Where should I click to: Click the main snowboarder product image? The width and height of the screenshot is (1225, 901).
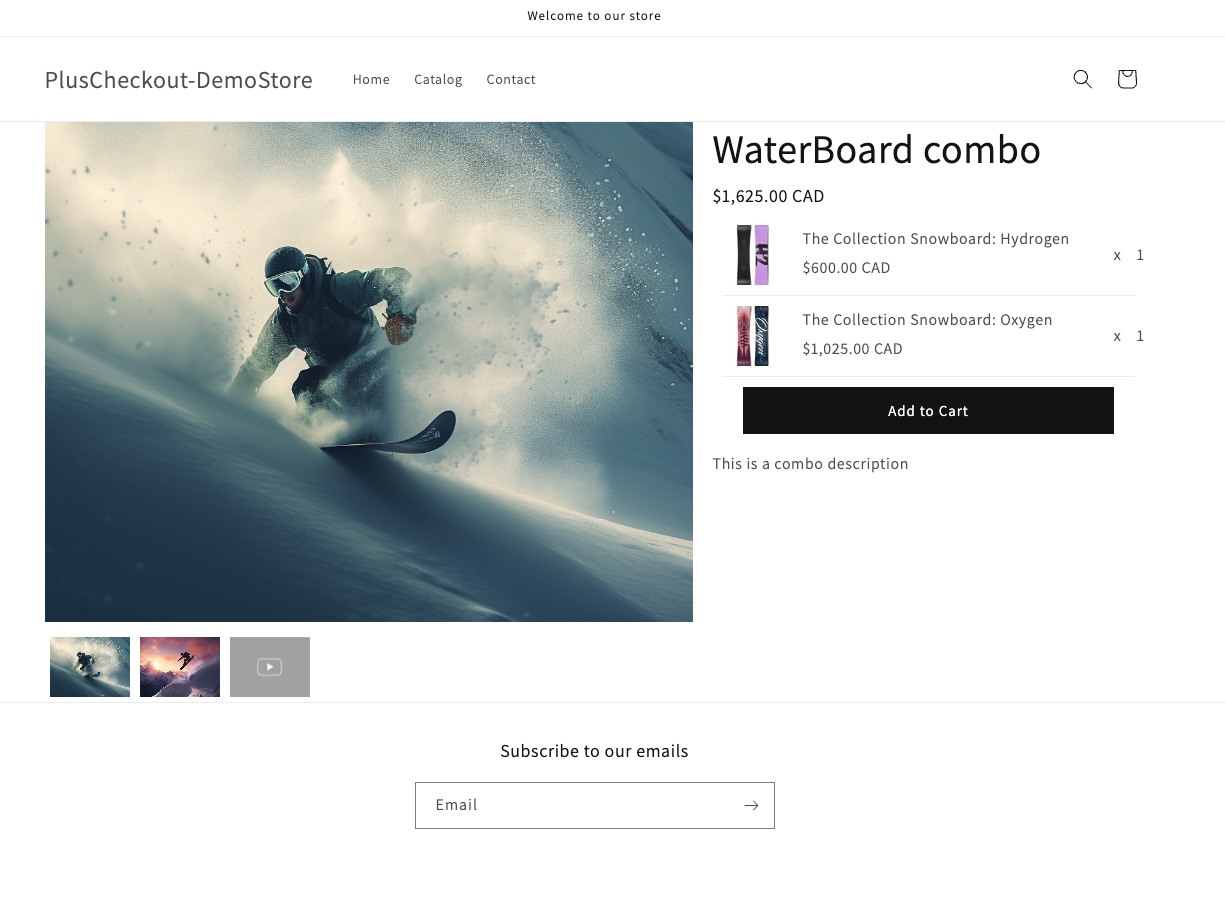(369, 371)
